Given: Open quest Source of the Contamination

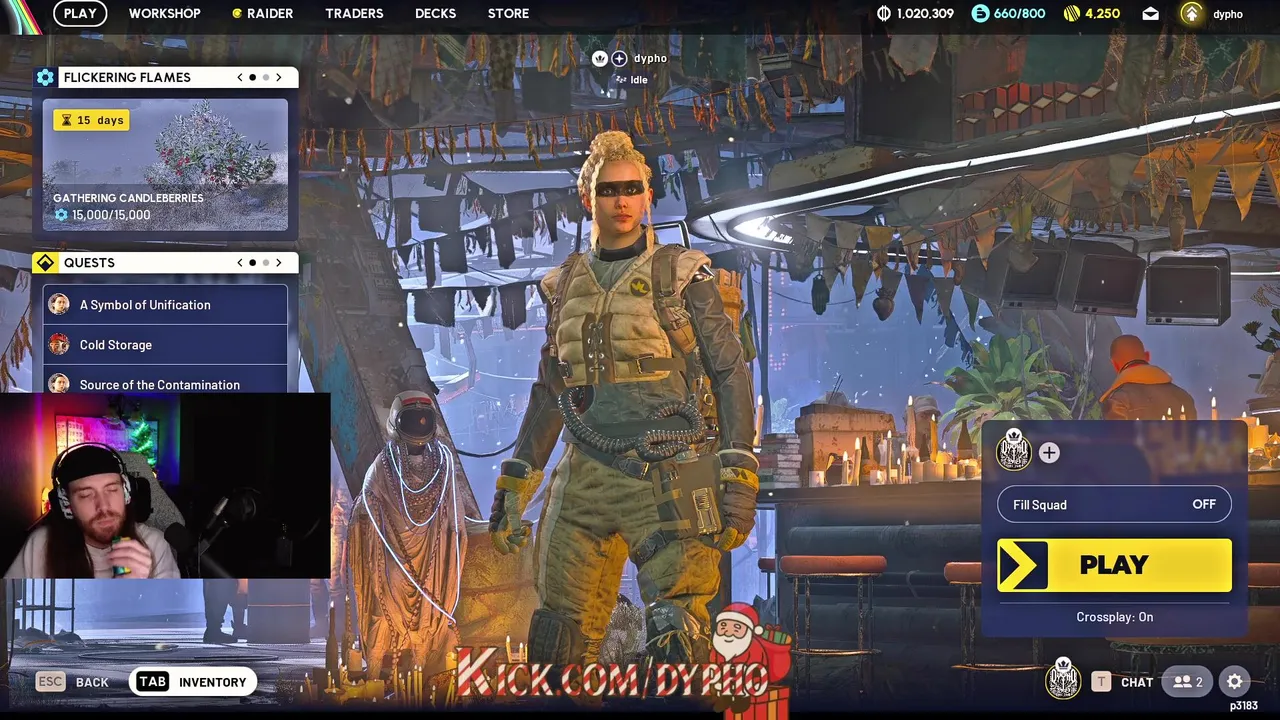Looking at the screenshot, I should coord(165,381).
